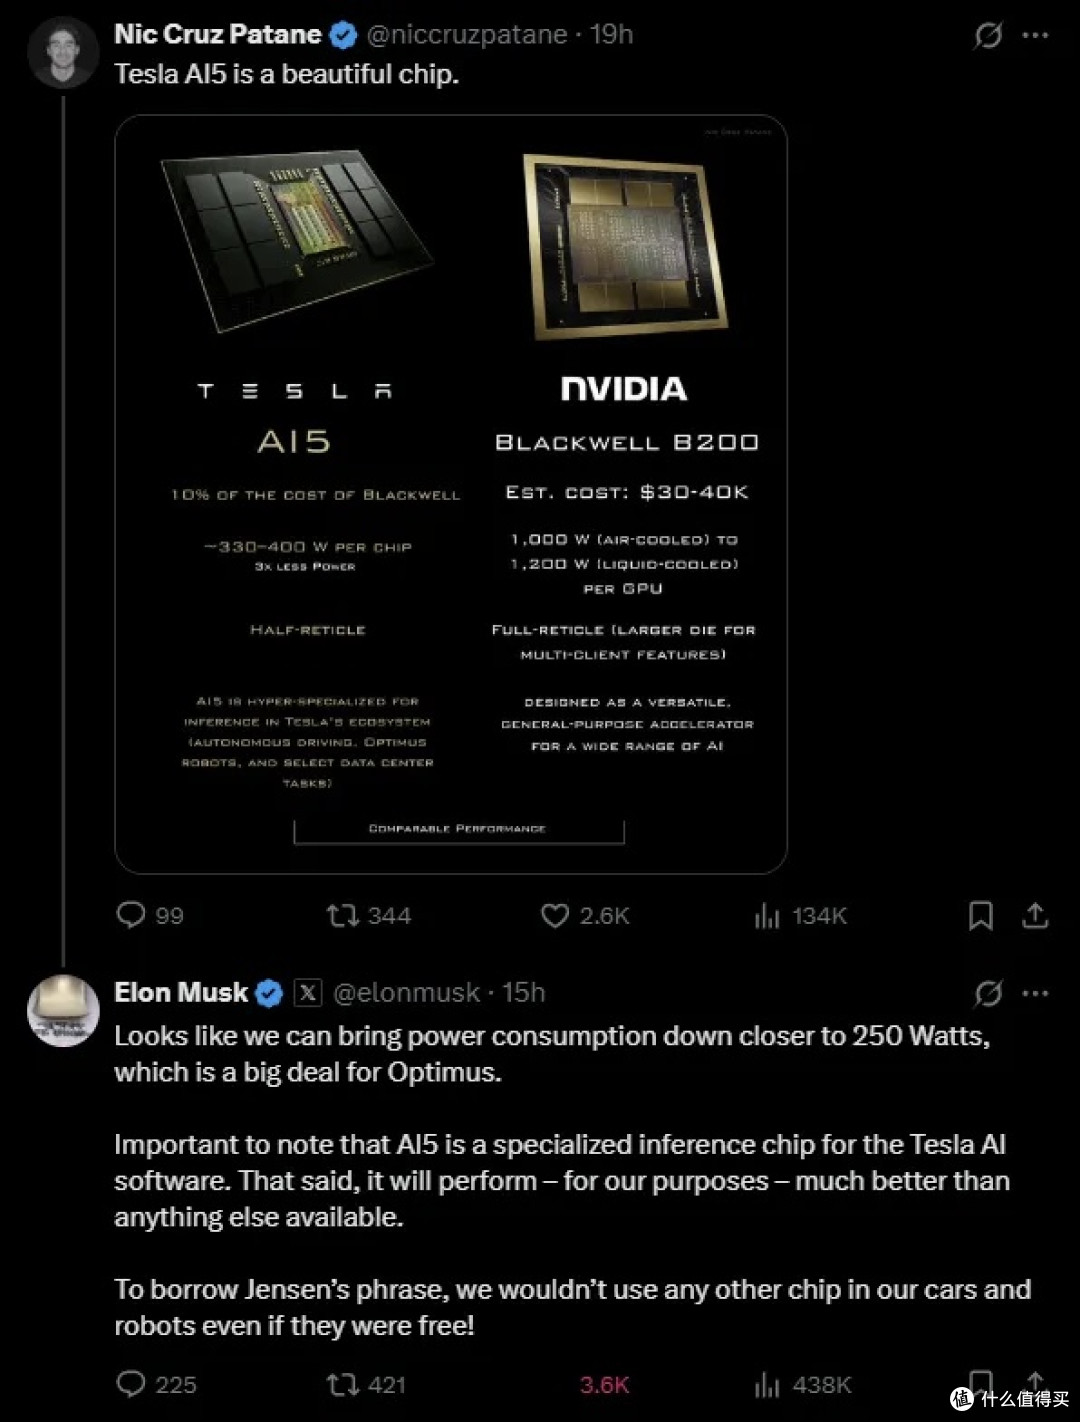Open Elon Musk's profile avatar
1080x1422 pixels.
coord(63,1011)
